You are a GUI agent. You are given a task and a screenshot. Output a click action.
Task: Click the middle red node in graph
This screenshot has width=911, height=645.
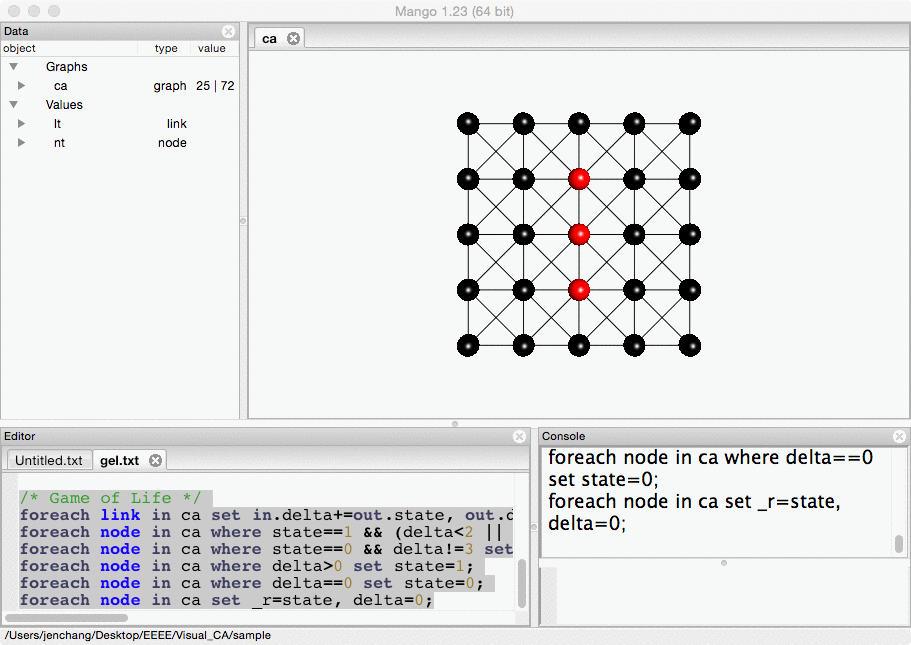[578, 234]
